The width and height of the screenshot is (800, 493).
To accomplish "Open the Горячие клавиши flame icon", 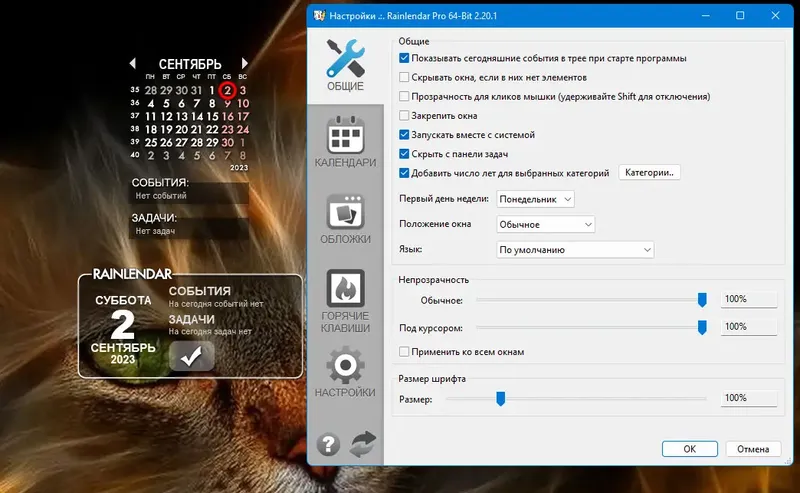I will 345,301.
